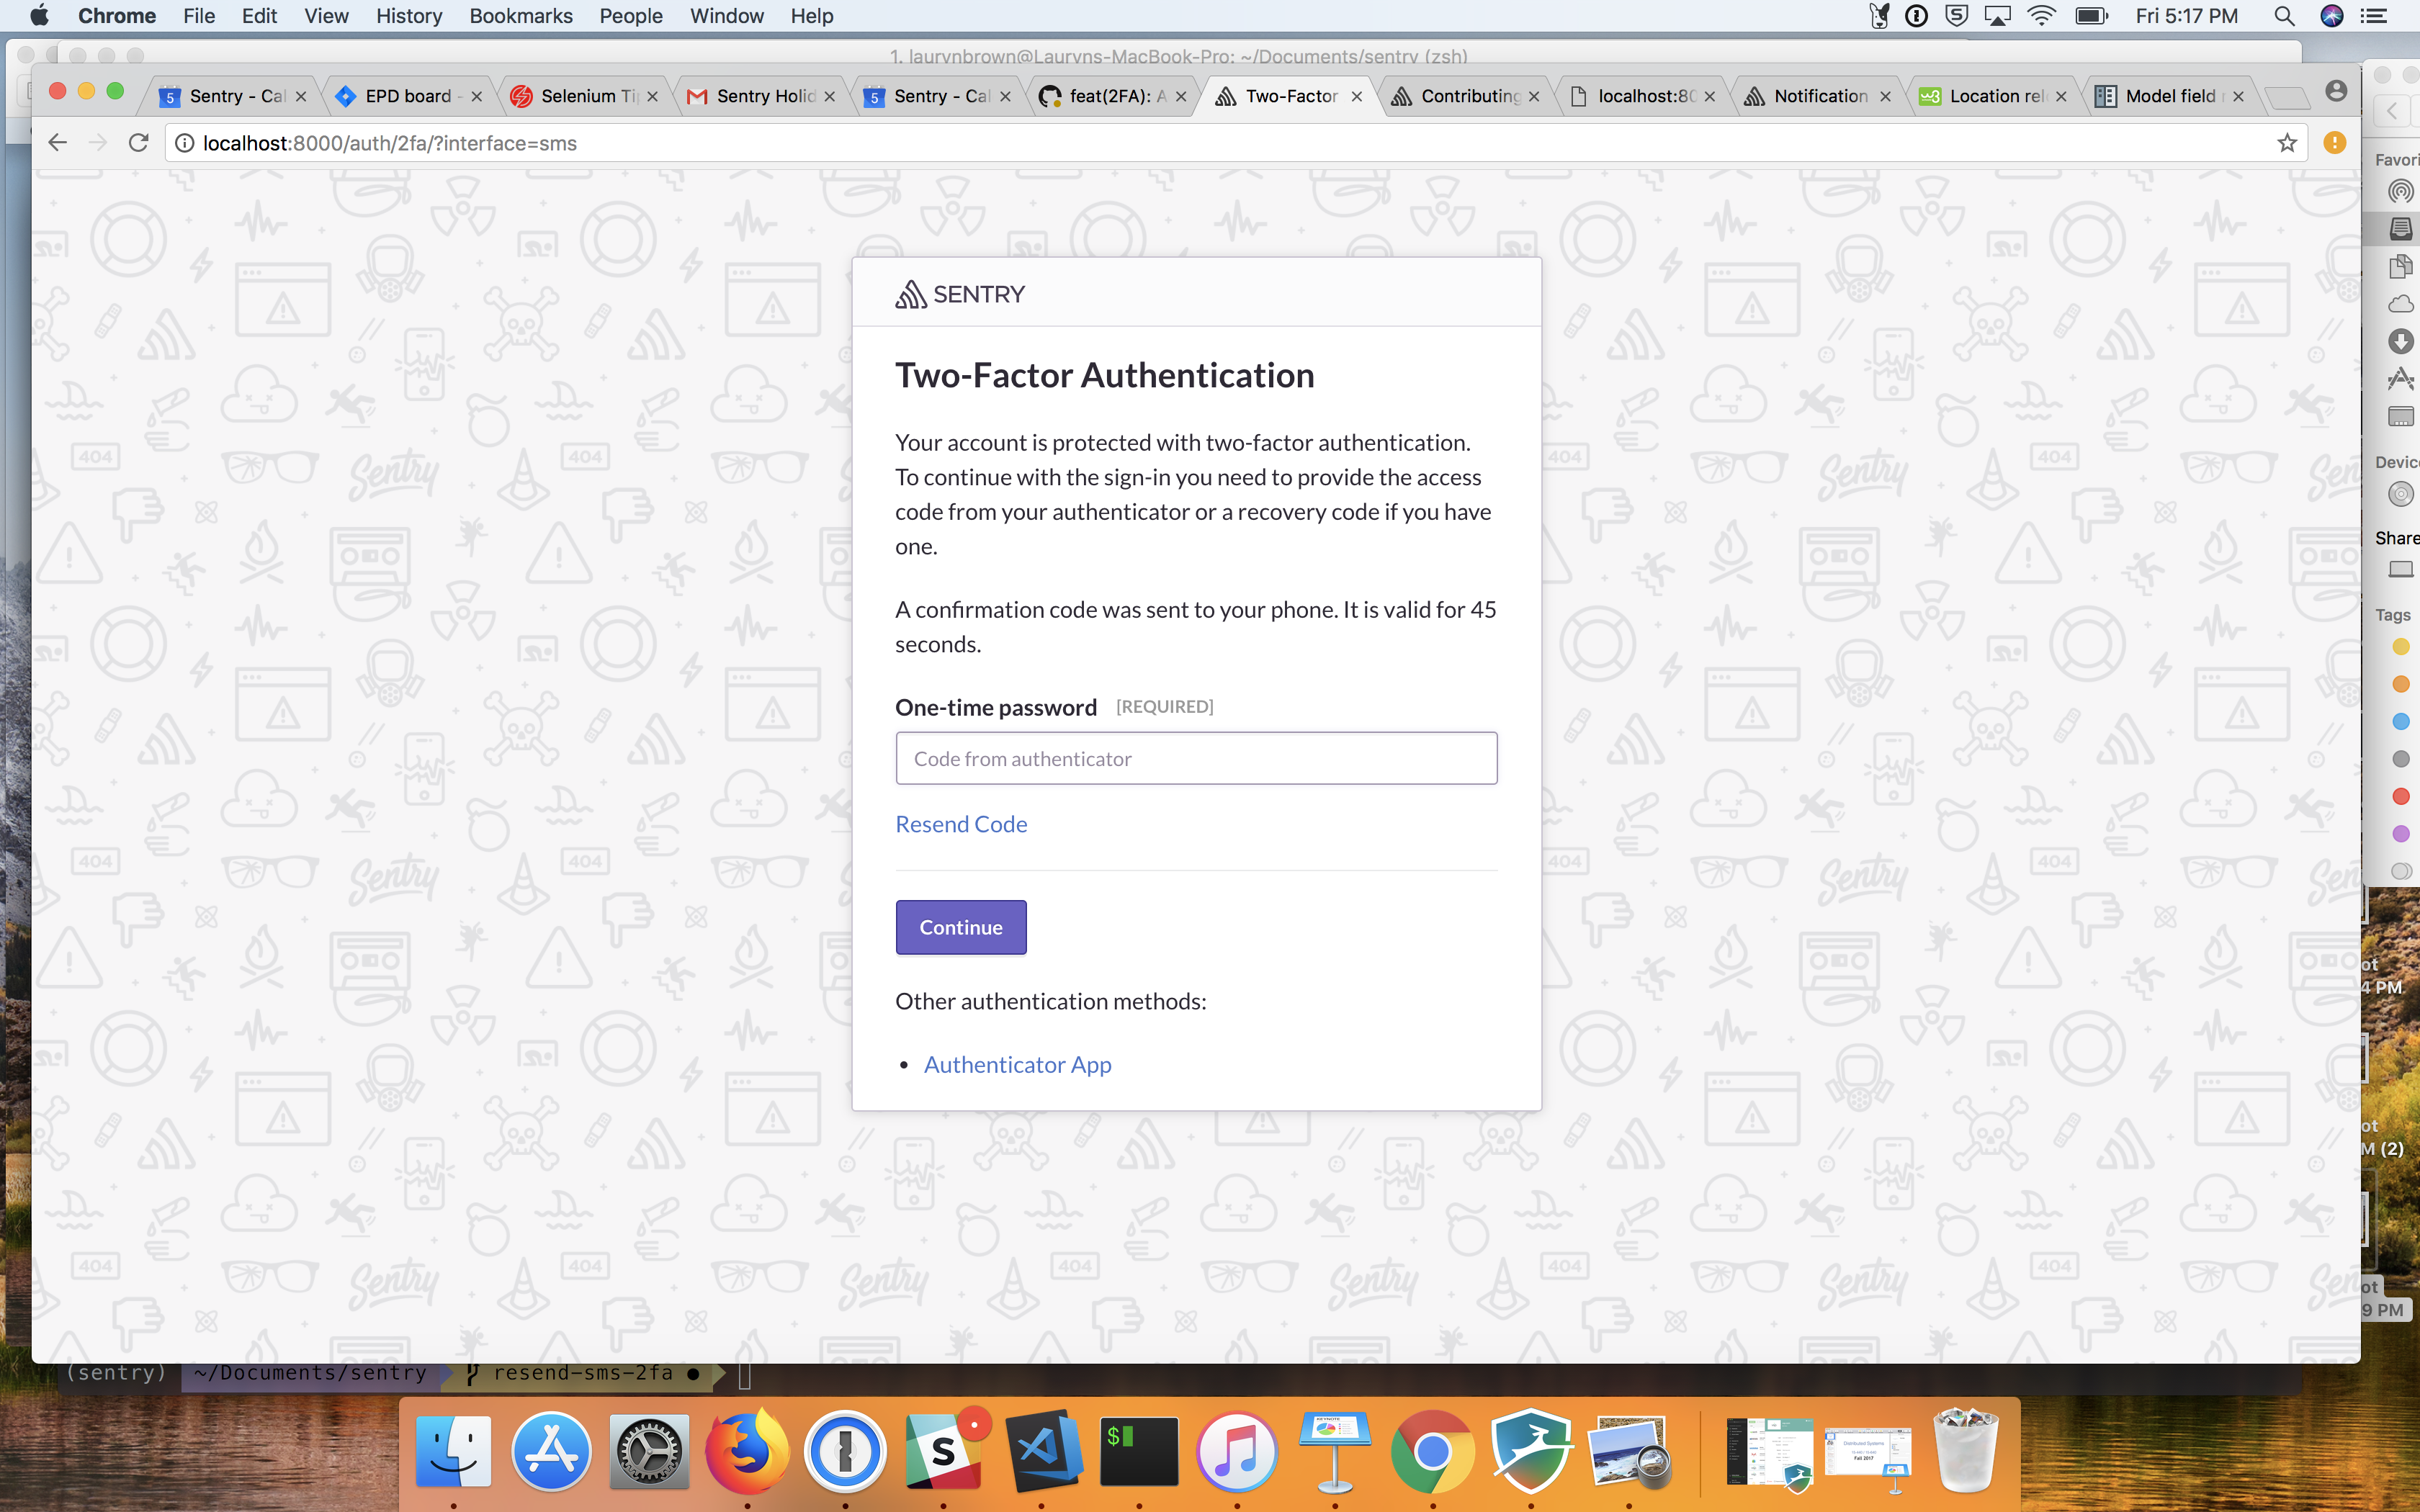Screen dimensions: 2420x1512
Task: Close the EPD board tab
Action: click(477, 97)
